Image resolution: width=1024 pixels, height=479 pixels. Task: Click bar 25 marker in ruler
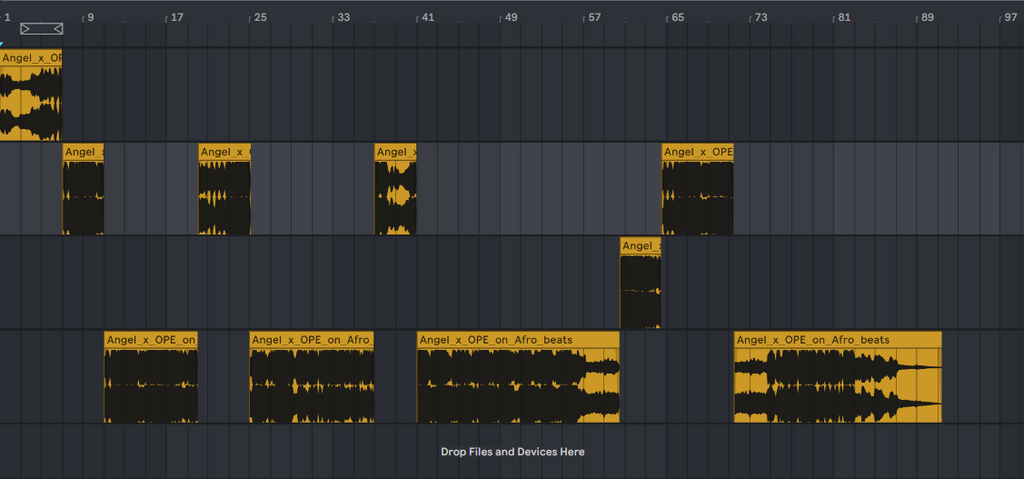tap(260, 18)
